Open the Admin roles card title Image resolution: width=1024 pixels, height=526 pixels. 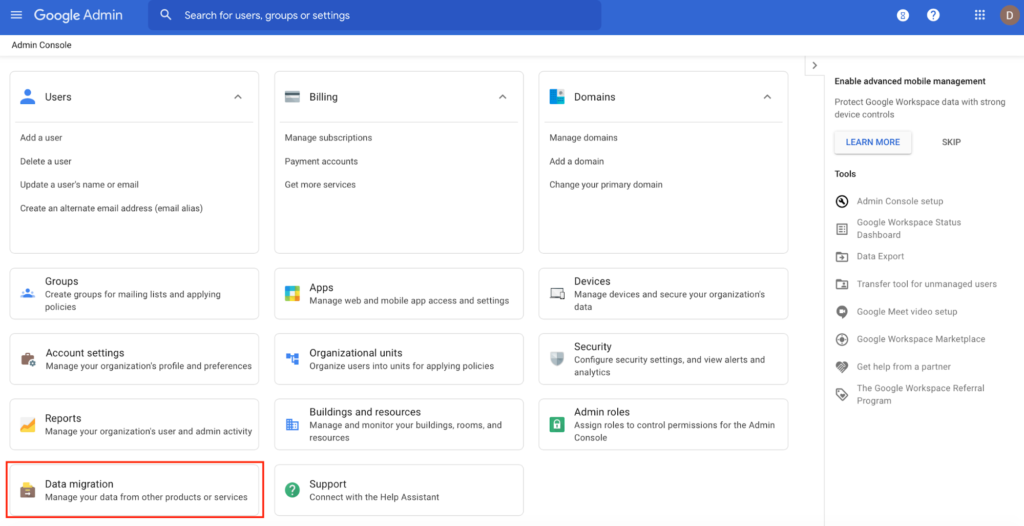602,412
